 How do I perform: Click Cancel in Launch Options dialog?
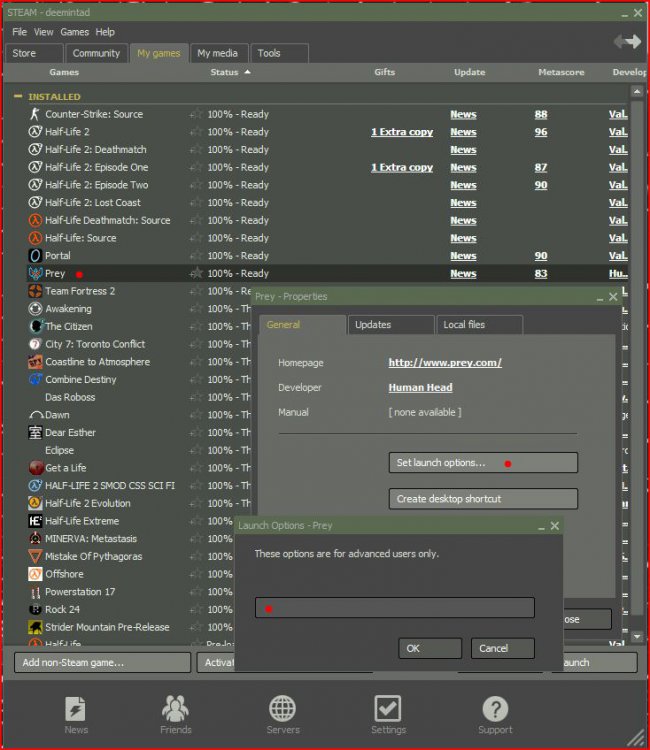coord(503,649)
